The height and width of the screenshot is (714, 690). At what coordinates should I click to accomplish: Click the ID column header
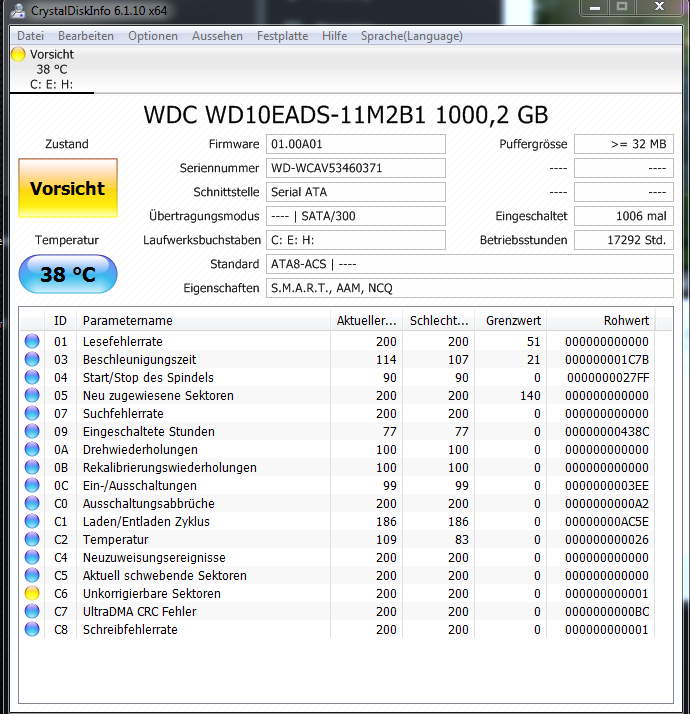pos(61,321)
